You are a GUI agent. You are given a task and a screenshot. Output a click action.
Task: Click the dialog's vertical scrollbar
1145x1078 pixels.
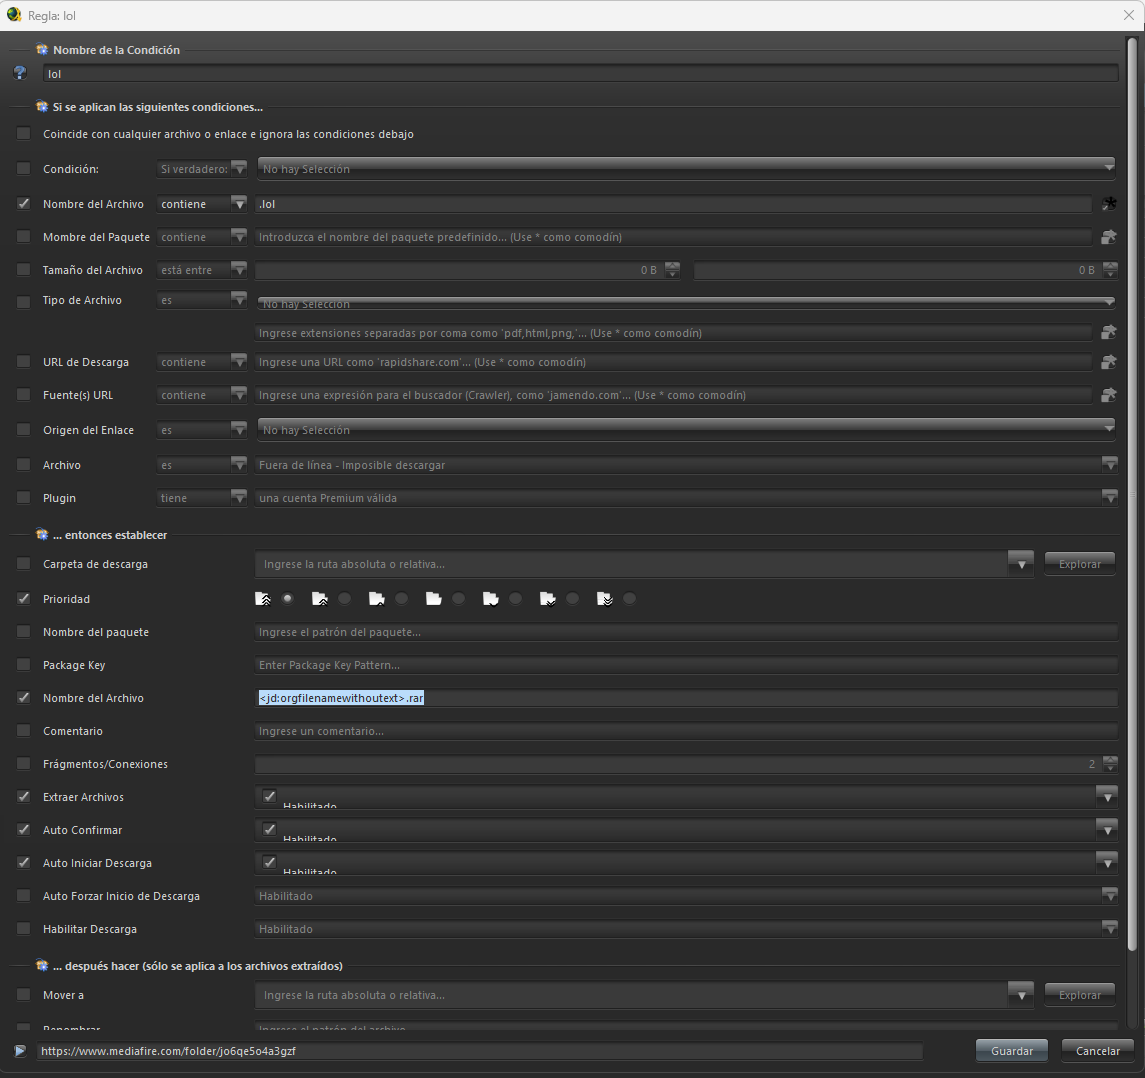point(1133,494)
